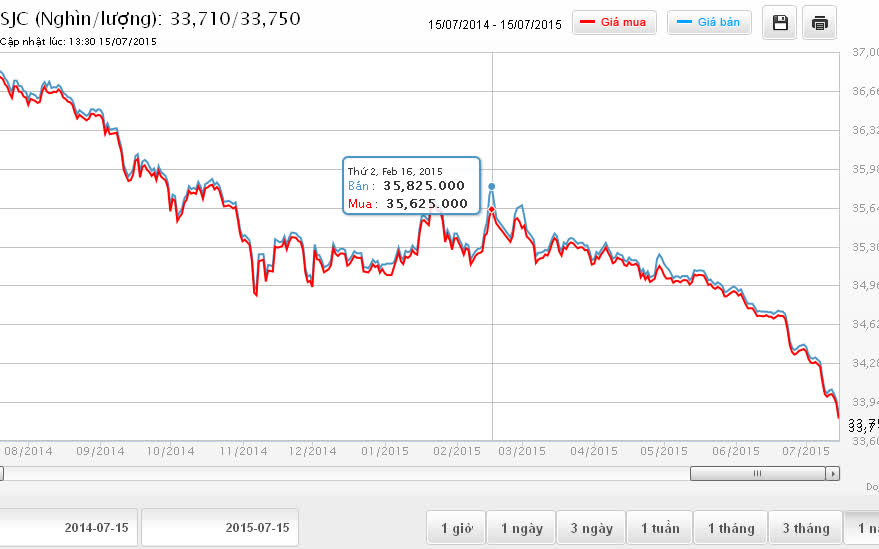
Task: Click the 12/2014 x-axis label
Action: tap(312, 451)
